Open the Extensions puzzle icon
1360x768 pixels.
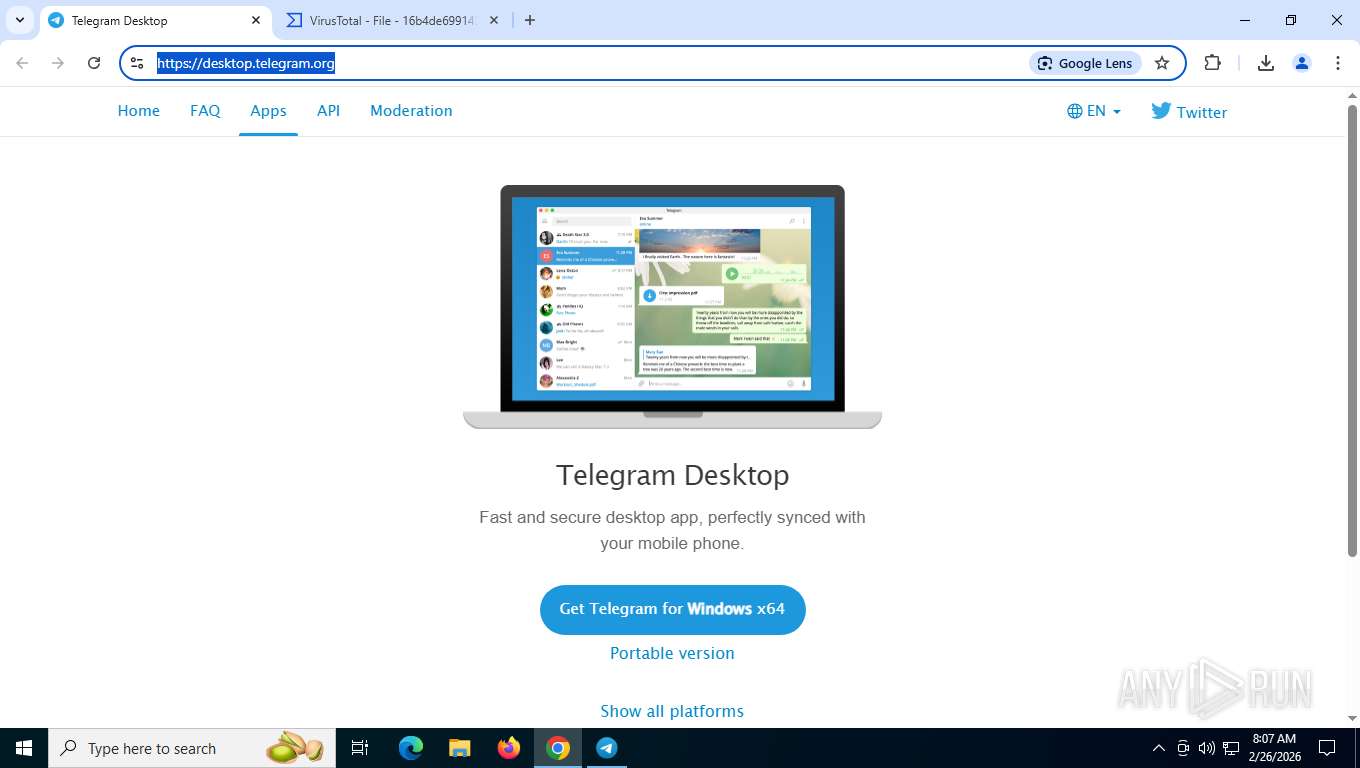point(1212,63)
